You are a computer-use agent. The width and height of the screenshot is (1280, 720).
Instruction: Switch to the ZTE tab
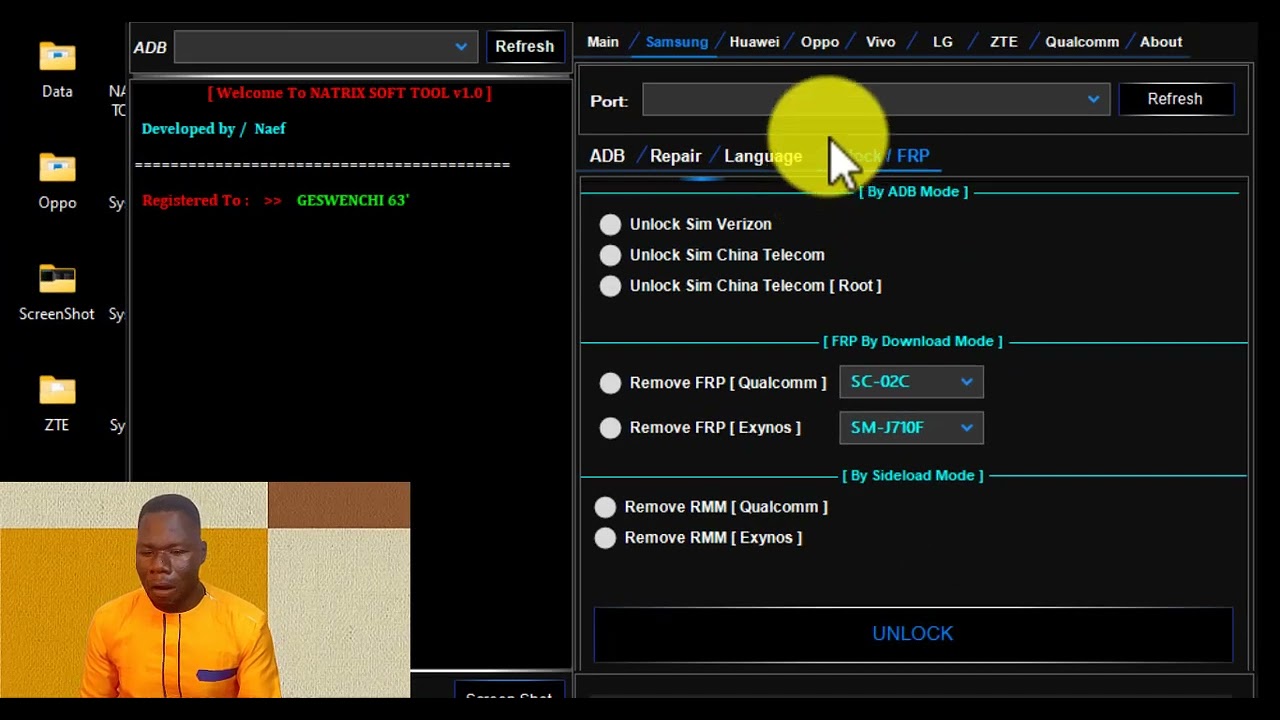point(1004,42)
